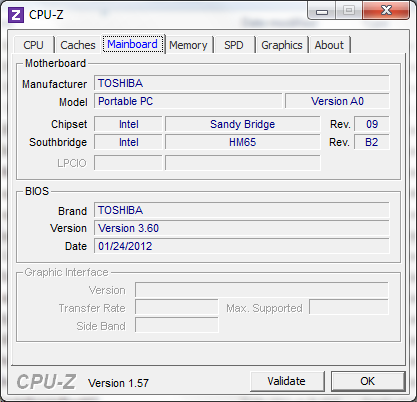Select the BIOS 'Version 3.60' field
This screenshot has width=417, height=402.
[242, 228]
